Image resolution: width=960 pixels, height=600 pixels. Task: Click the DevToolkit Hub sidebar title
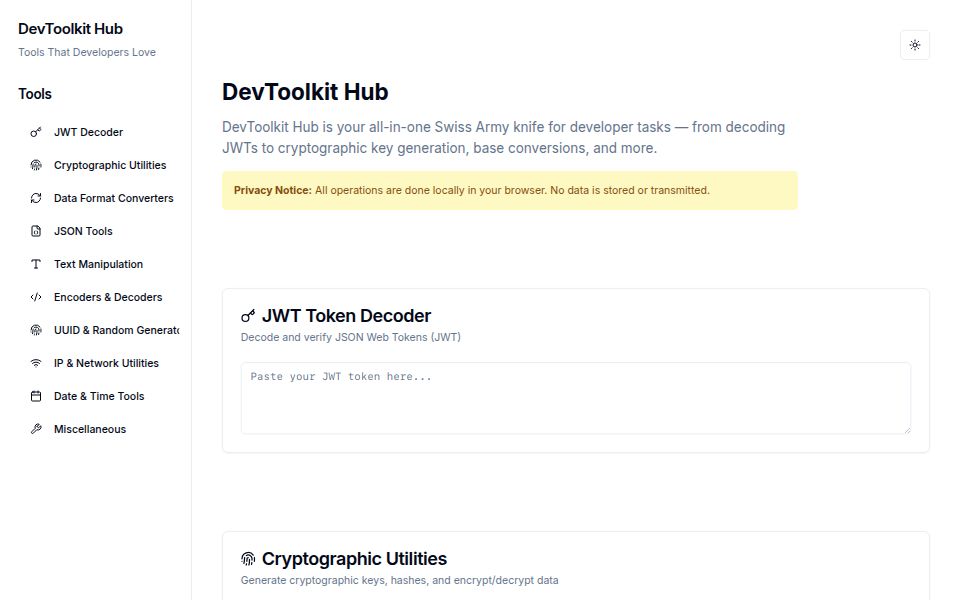click(70, 28)
